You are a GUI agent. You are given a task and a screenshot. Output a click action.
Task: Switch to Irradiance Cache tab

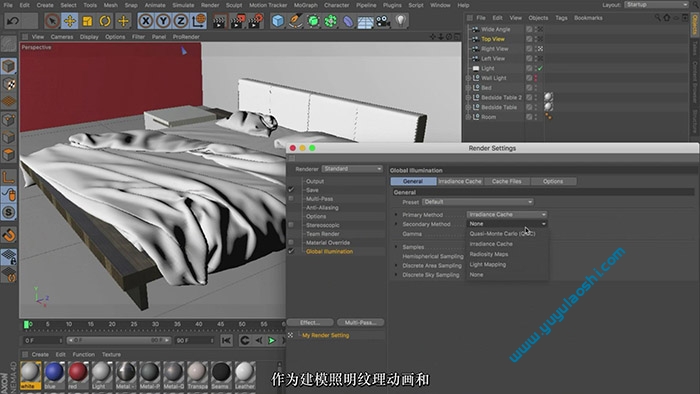460,181
